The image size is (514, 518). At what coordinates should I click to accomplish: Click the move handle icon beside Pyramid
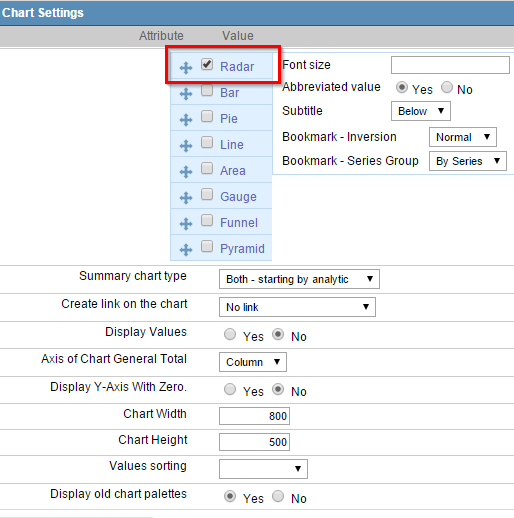point(186,250)
